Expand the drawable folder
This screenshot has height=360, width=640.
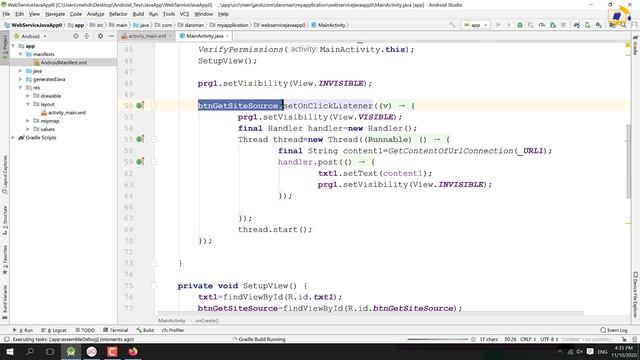coord(28,96)
